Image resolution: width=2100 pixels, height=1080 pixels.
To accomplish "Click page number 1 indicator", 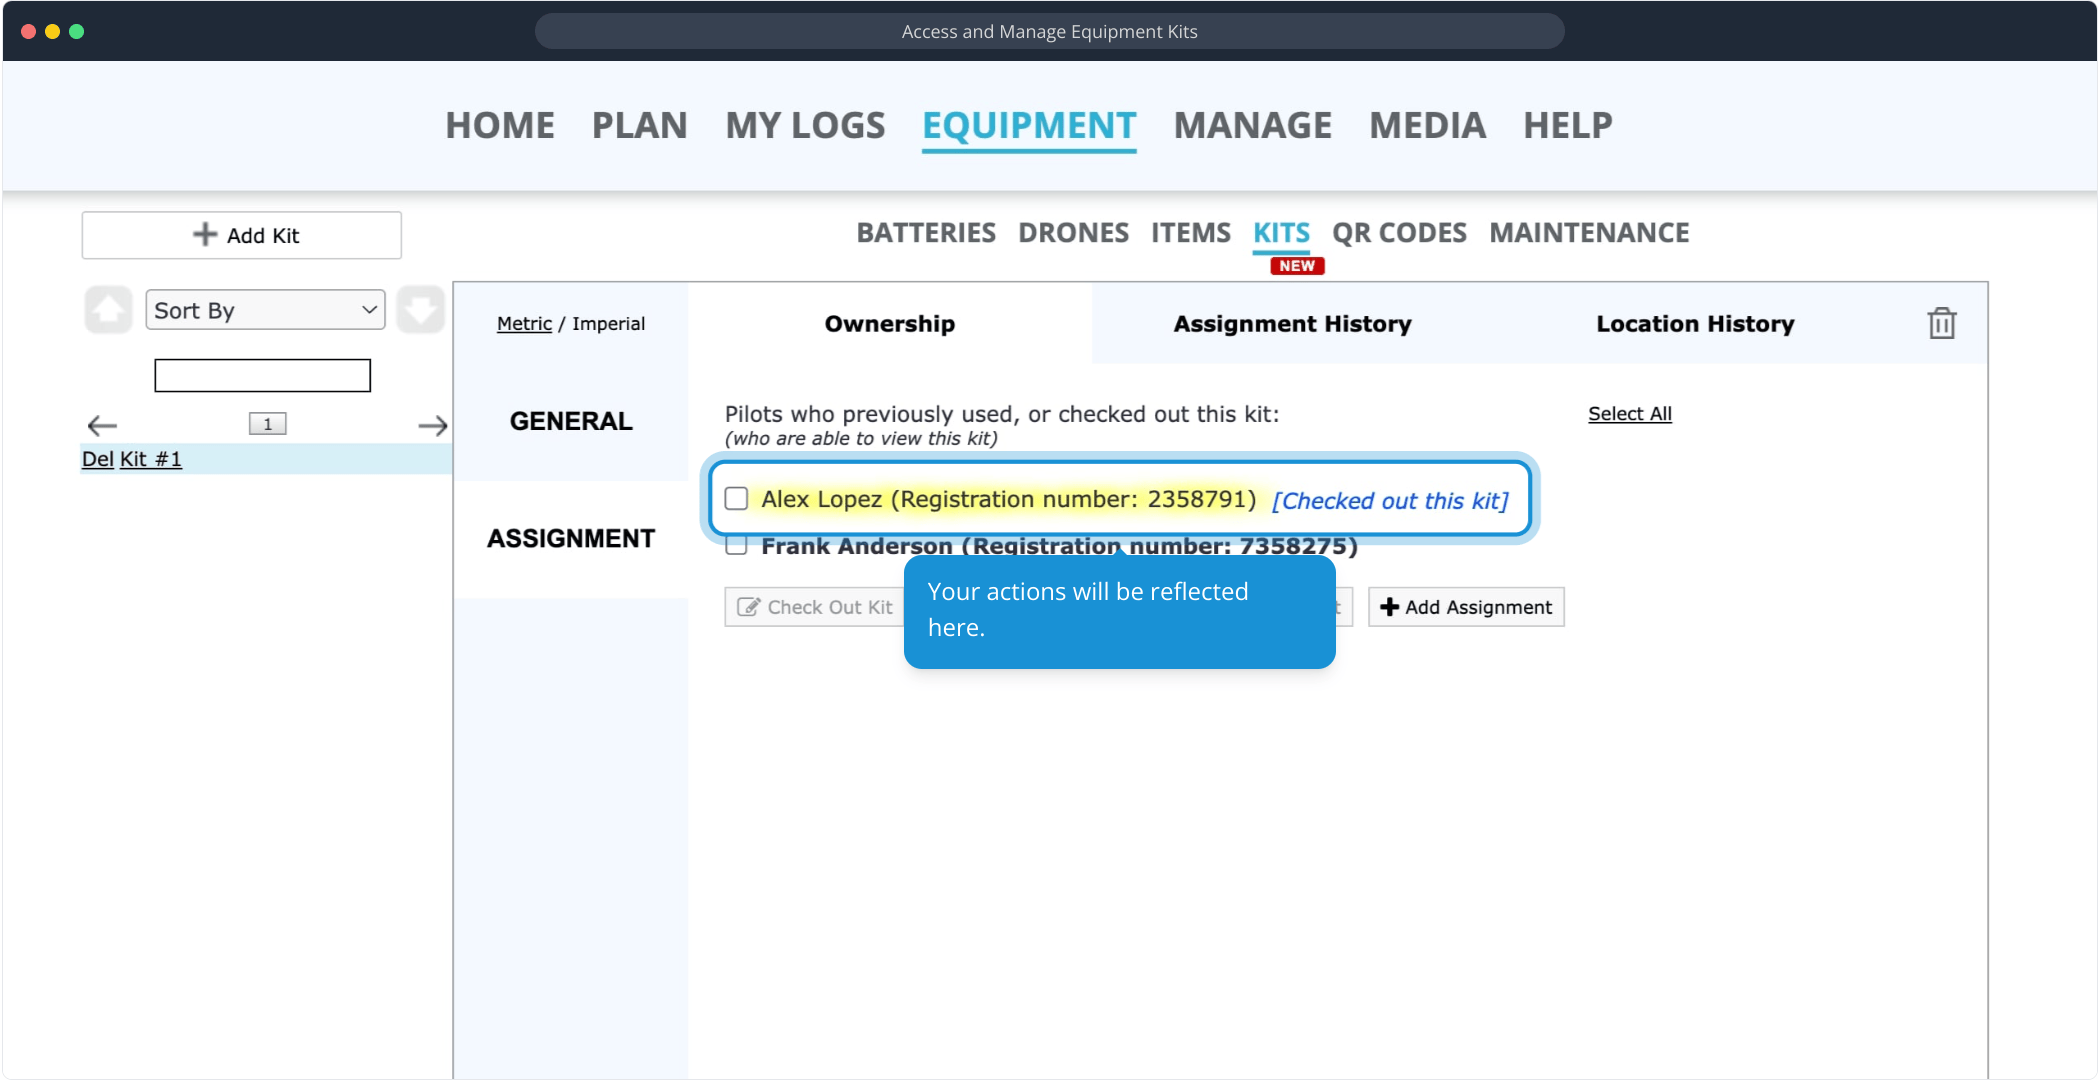I will coord(267,424).
